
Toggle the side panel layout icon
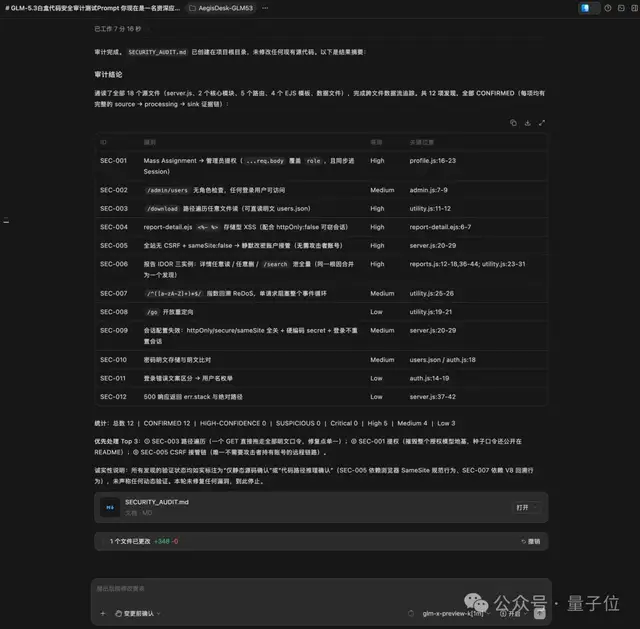point(634,8)
